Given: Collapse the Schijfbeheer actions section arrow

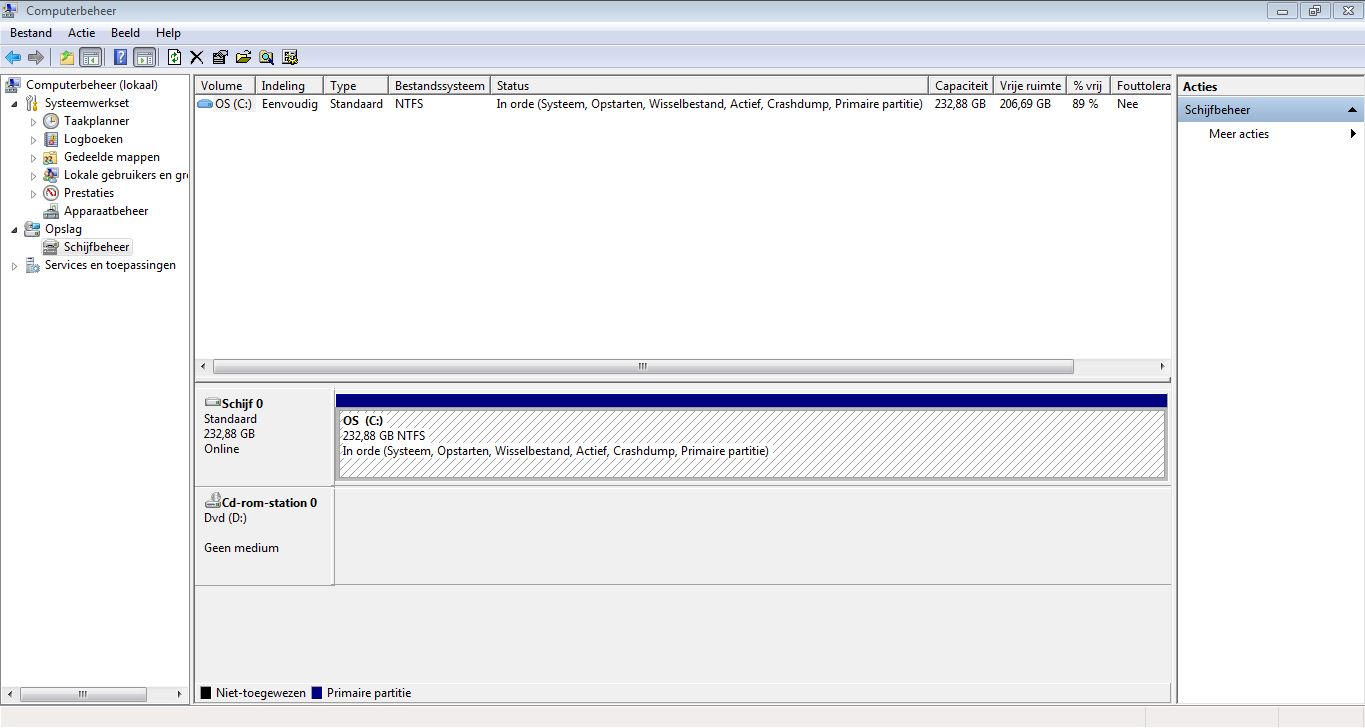Looking at the screenshot, I should pos(1352,110).
